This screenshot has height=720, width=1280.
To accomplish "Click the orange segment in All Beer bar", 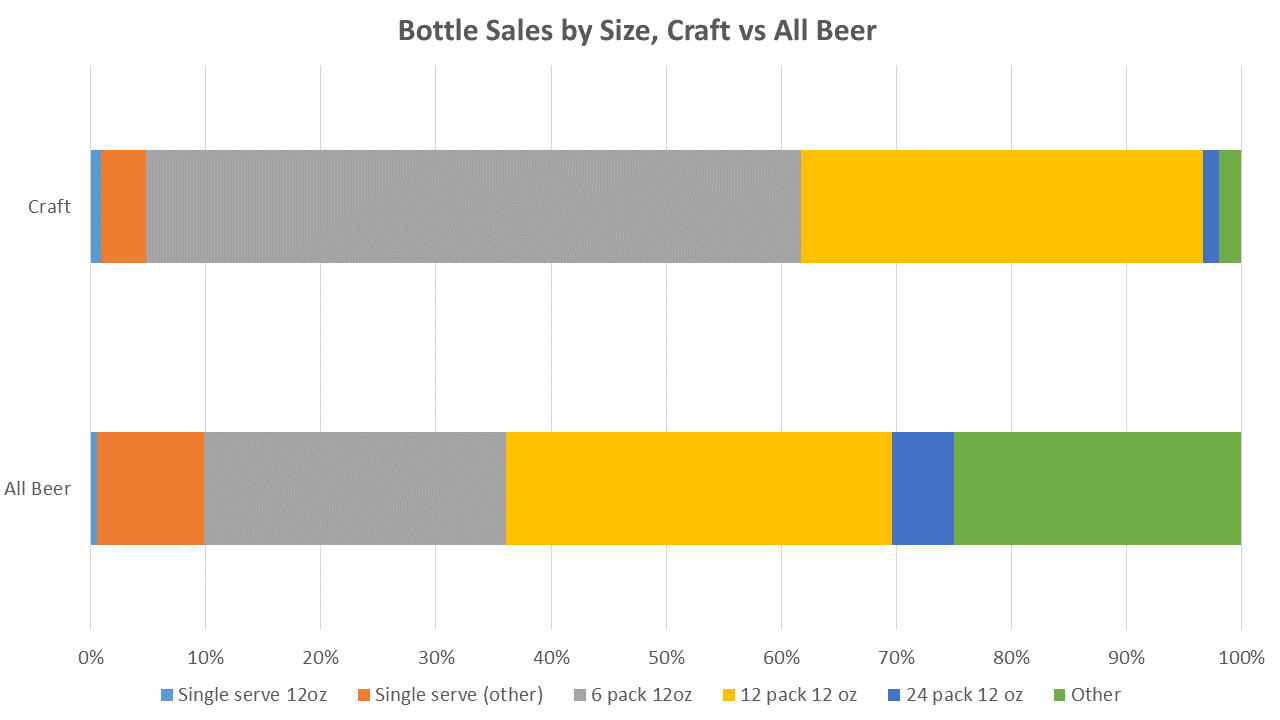I will pos(151,488).
